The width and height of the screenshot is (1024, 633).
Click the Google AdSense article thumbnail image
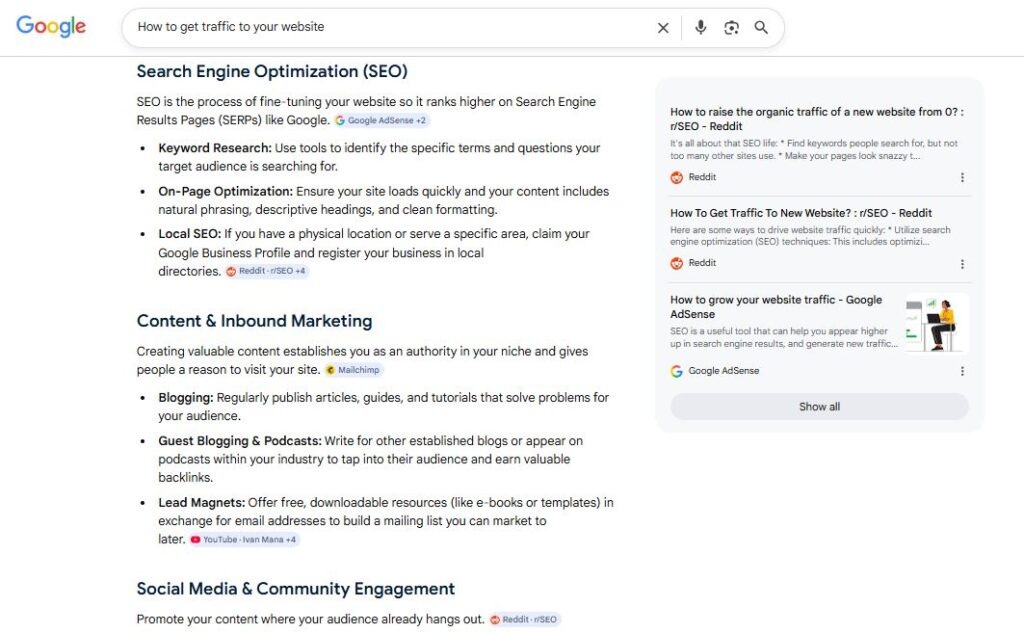tap(935, 323)
